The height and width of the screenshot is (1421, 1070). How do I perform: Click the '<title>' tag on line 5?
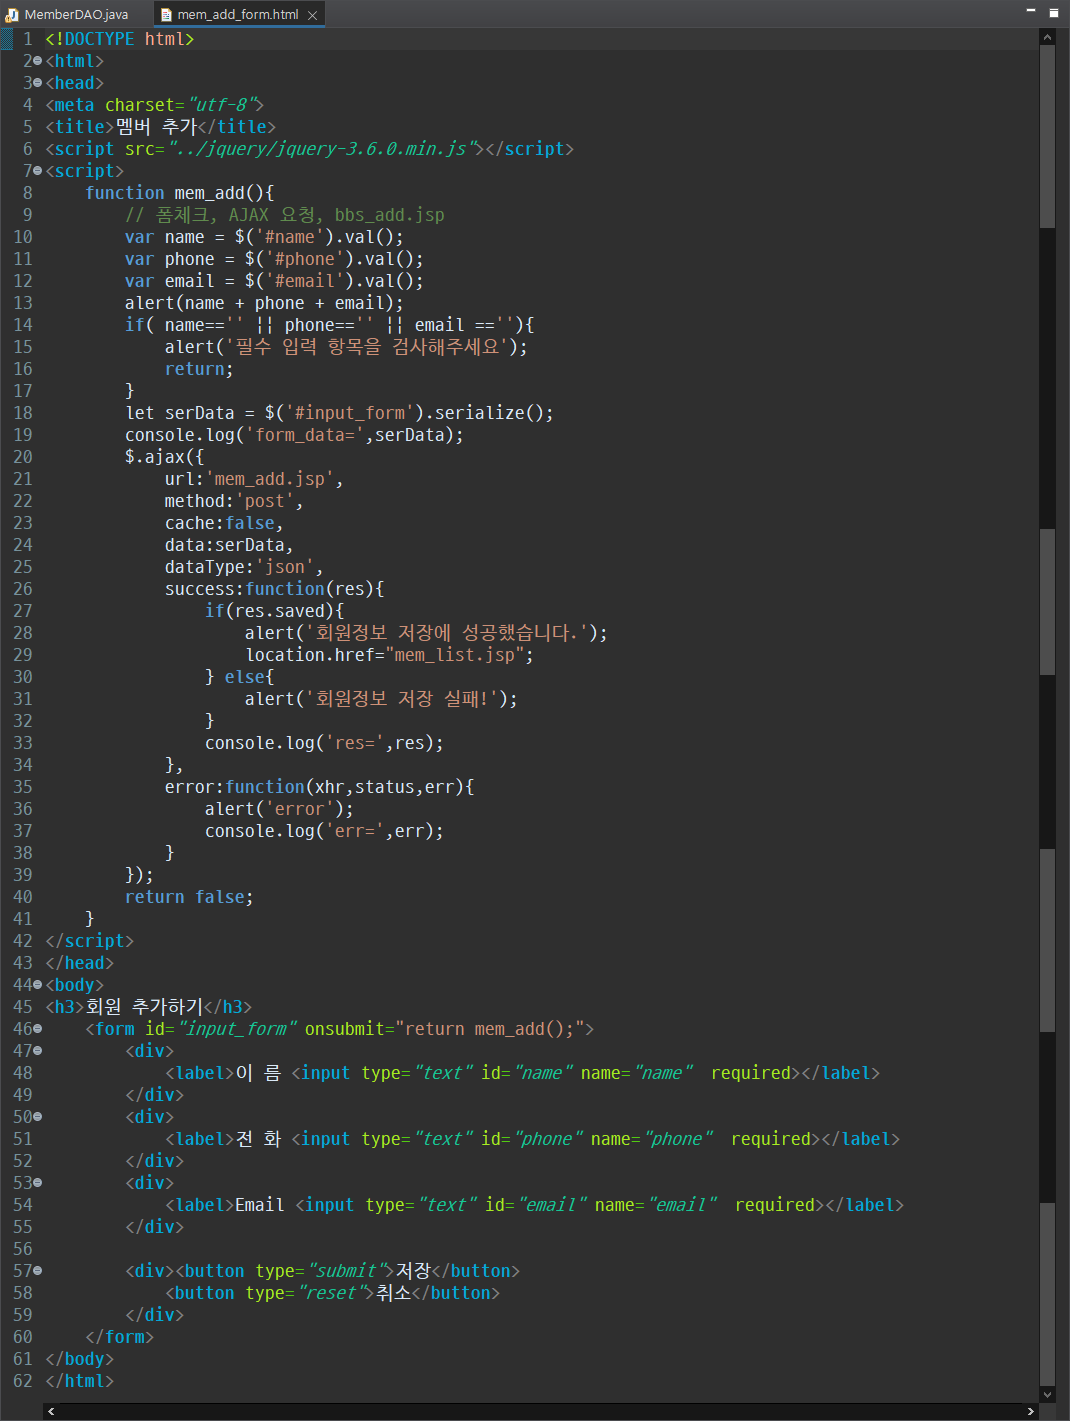[80, 127]
